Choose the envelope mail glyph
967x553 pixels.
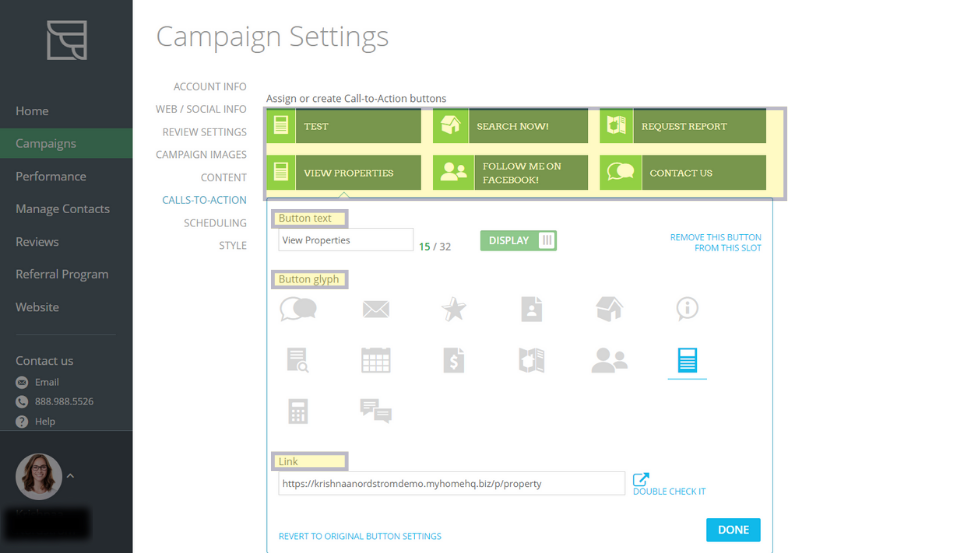click(376, 310)
